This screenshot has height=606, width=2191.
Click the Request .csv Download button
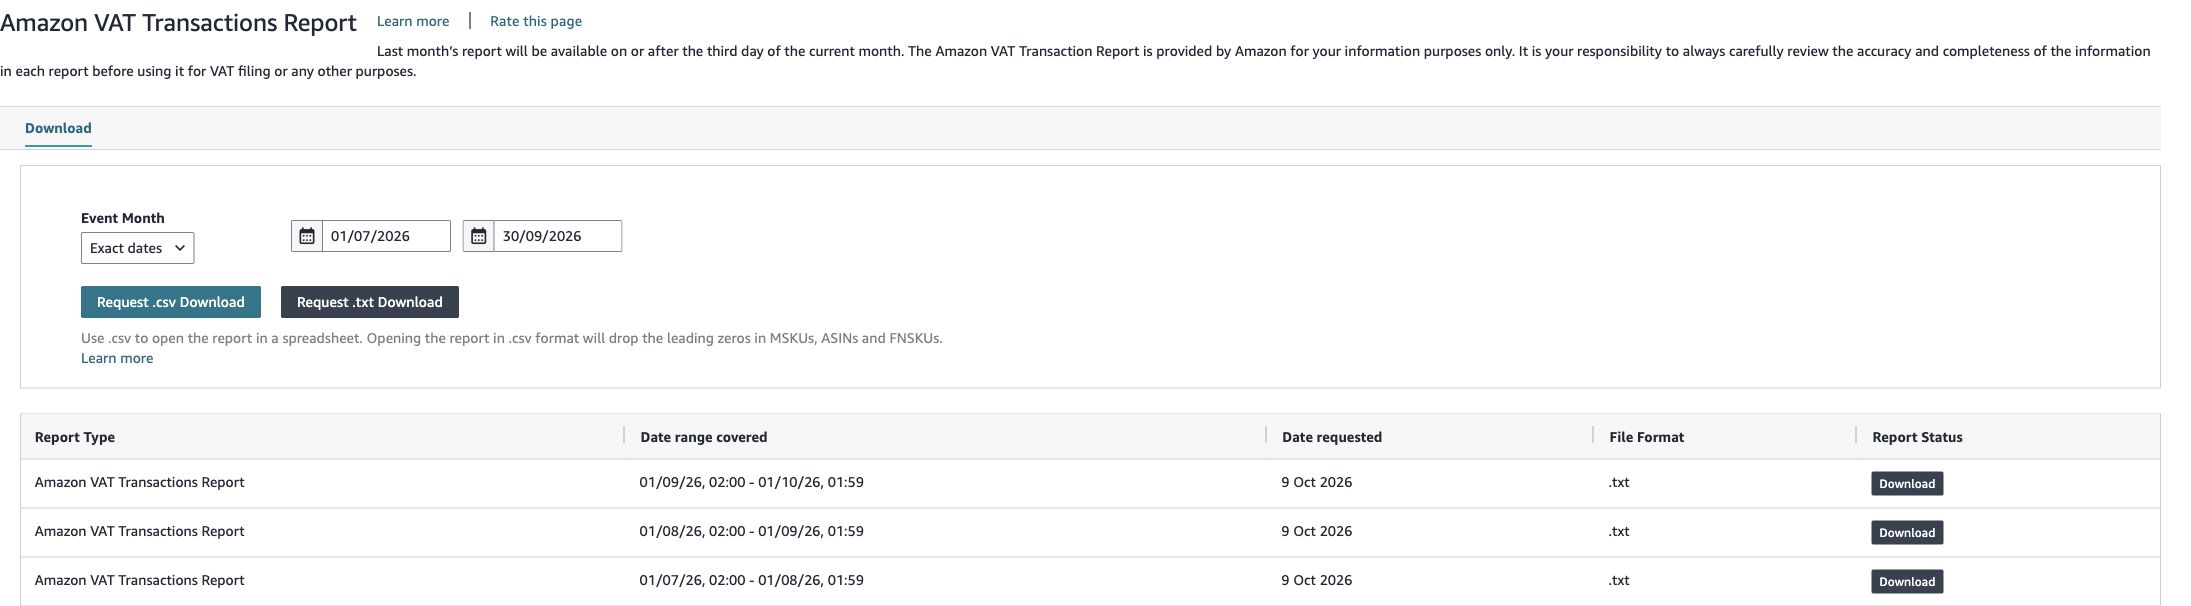pyautogui.click(x=171, y=302)
